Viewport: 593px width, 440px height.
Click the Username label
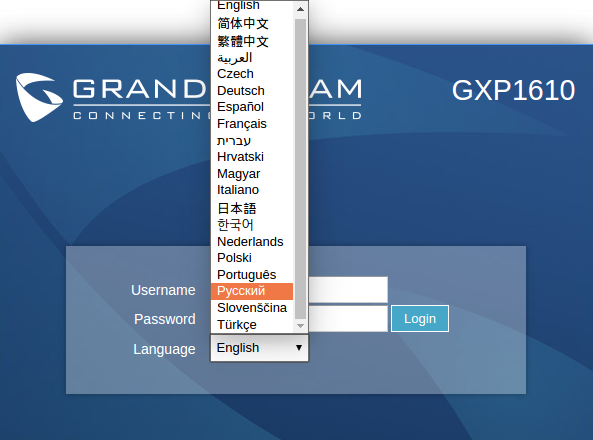click(163, 290)
